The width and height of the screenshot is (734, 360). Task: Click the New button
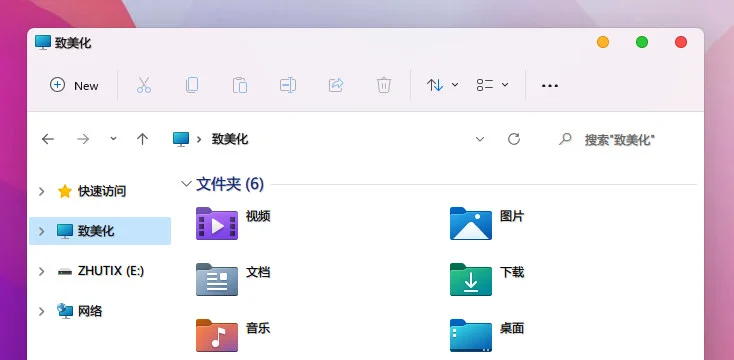point(74,85)
